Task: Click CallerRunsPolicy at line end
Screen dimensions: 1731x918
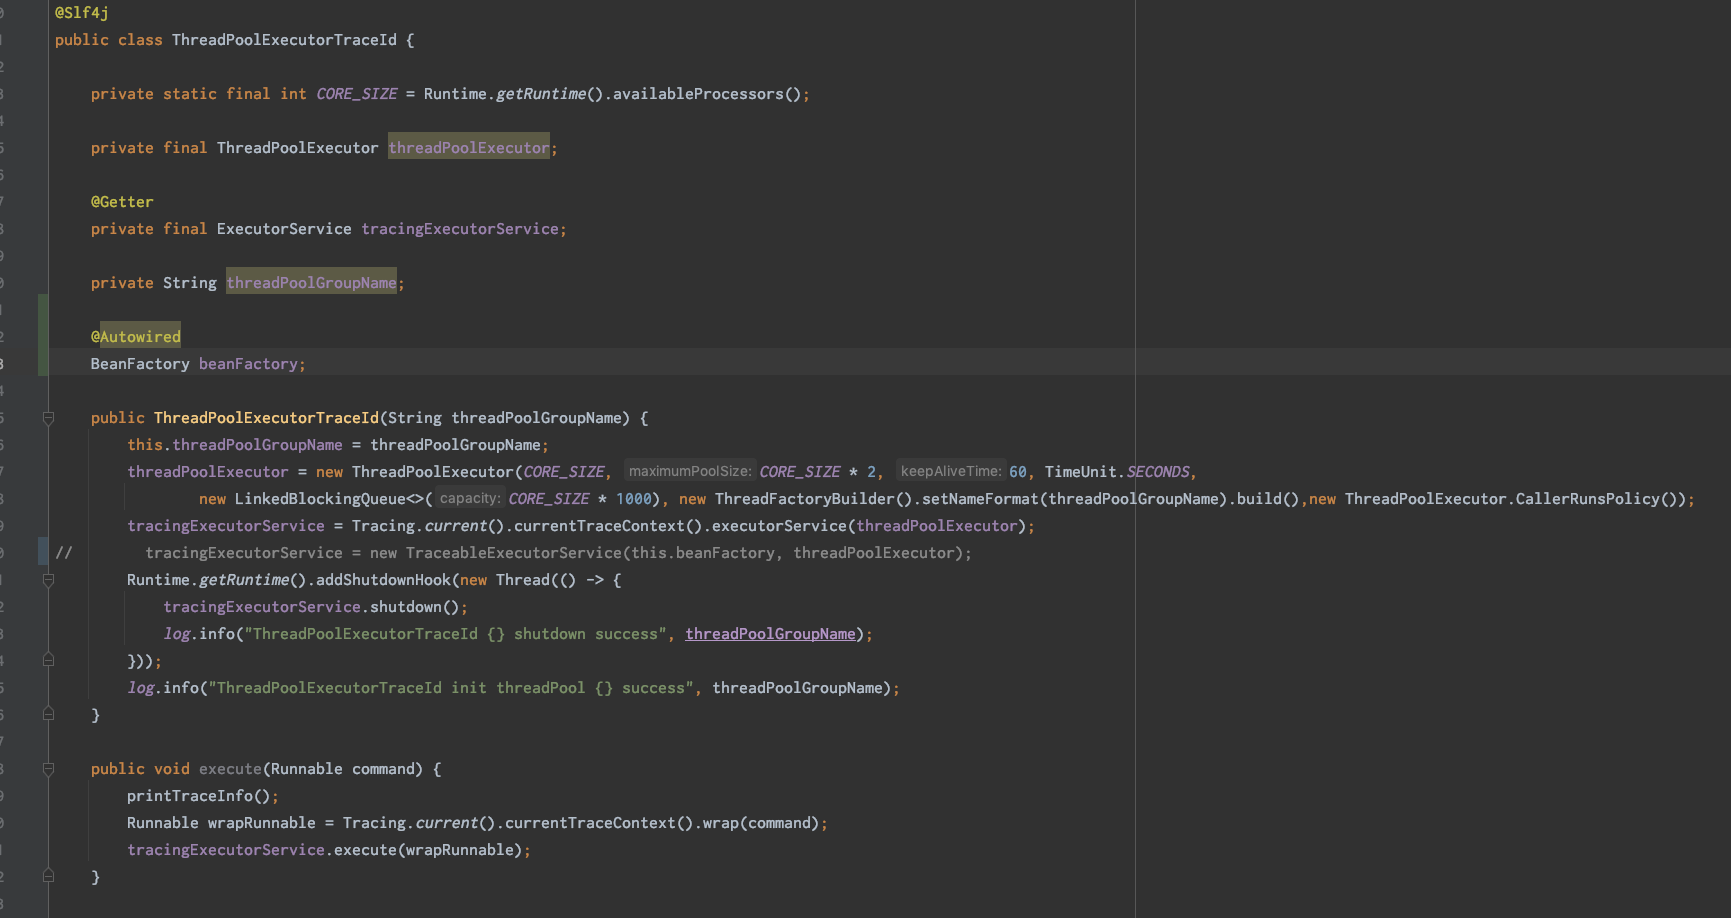Action: 1587,499
